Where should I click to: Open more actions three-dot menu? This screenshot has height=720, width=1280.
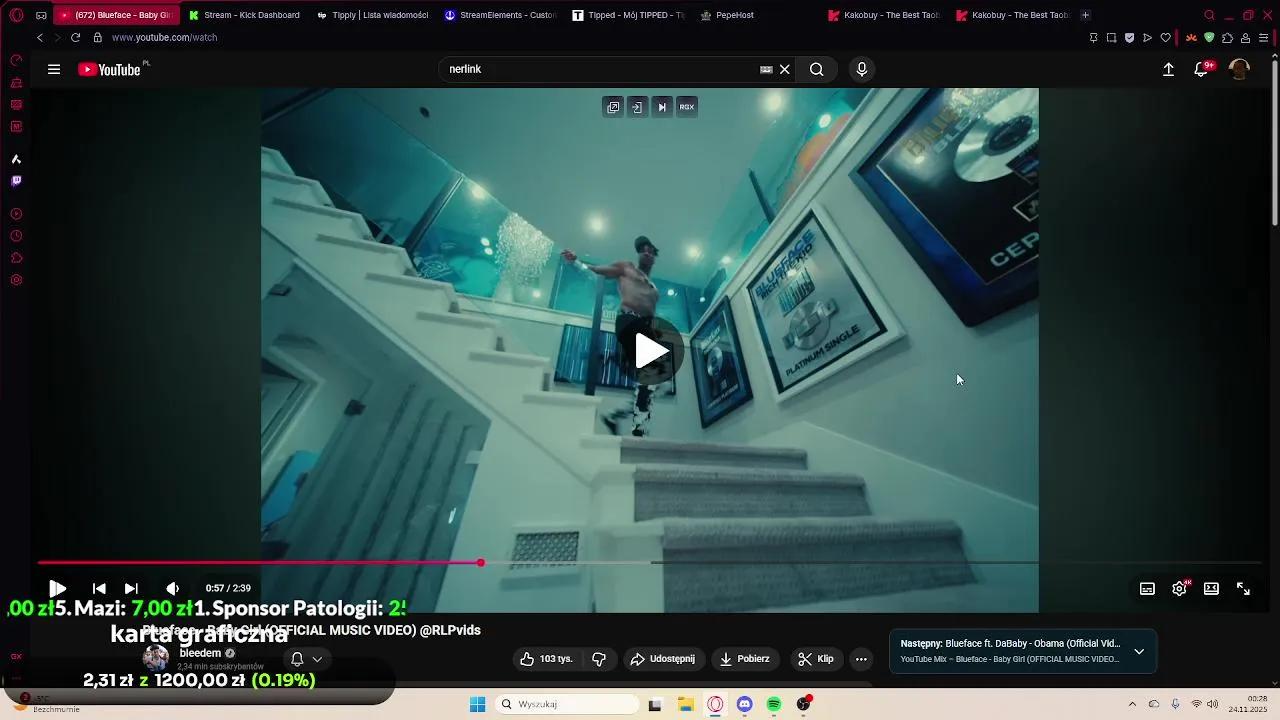pyautogui.click(x=861, y=659)
